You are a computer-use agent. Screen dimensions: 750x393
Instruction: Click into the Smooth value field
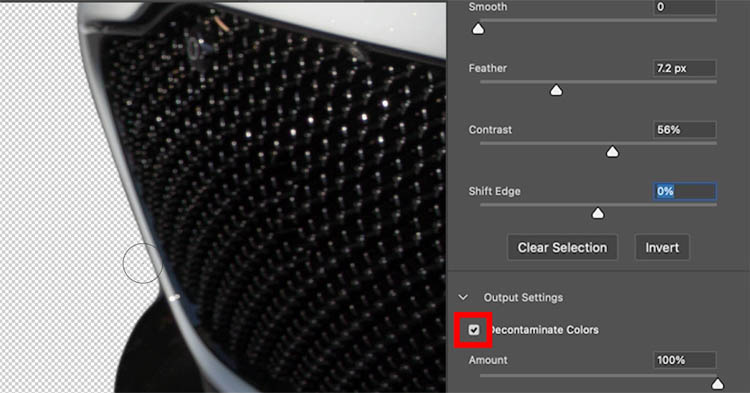pyautogui.click(x=684, y=7)
